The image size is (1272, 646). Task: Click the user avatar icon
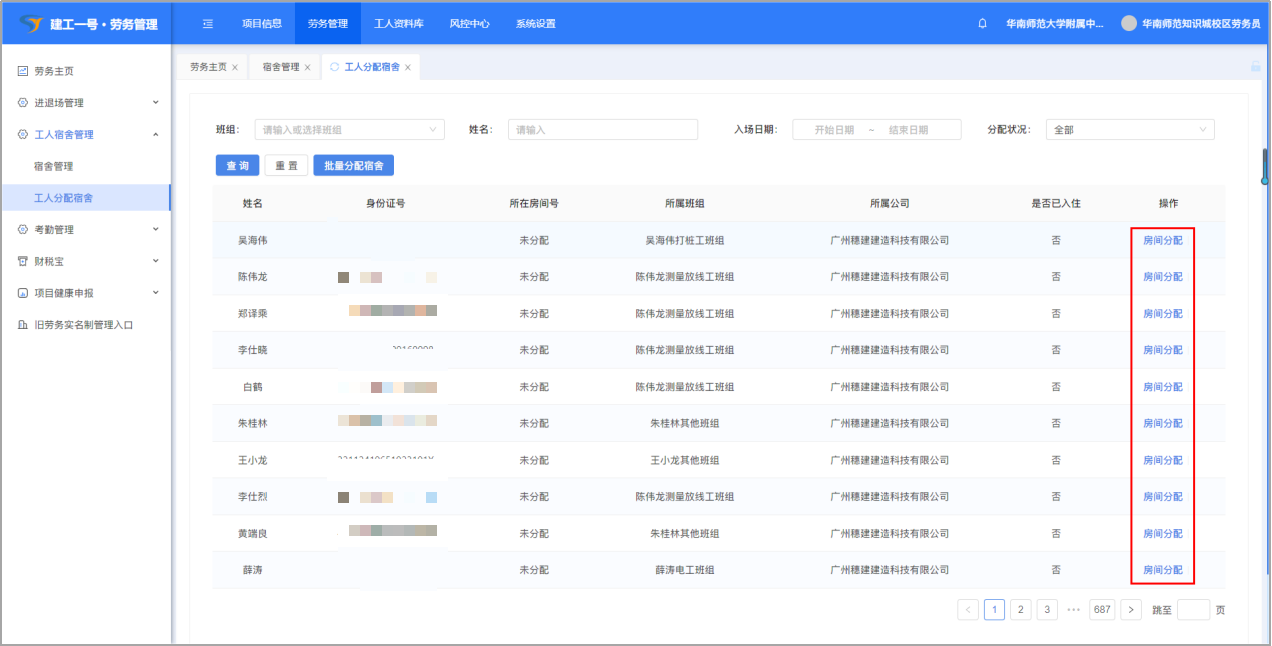click(1129, 23)
